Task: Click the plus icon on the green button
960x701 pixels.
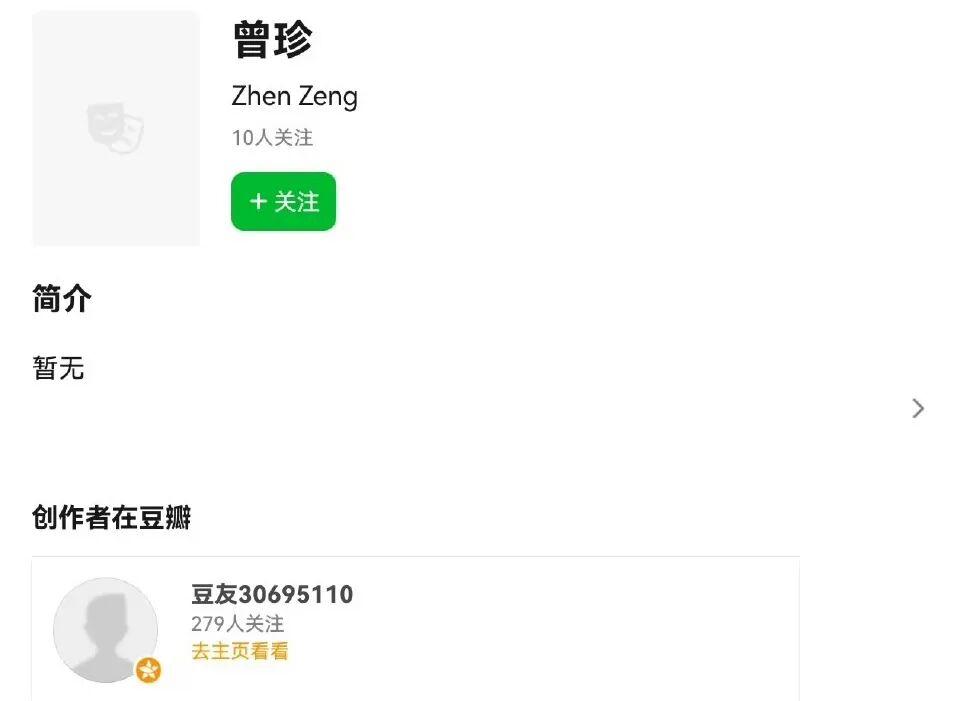Action: 258,202
